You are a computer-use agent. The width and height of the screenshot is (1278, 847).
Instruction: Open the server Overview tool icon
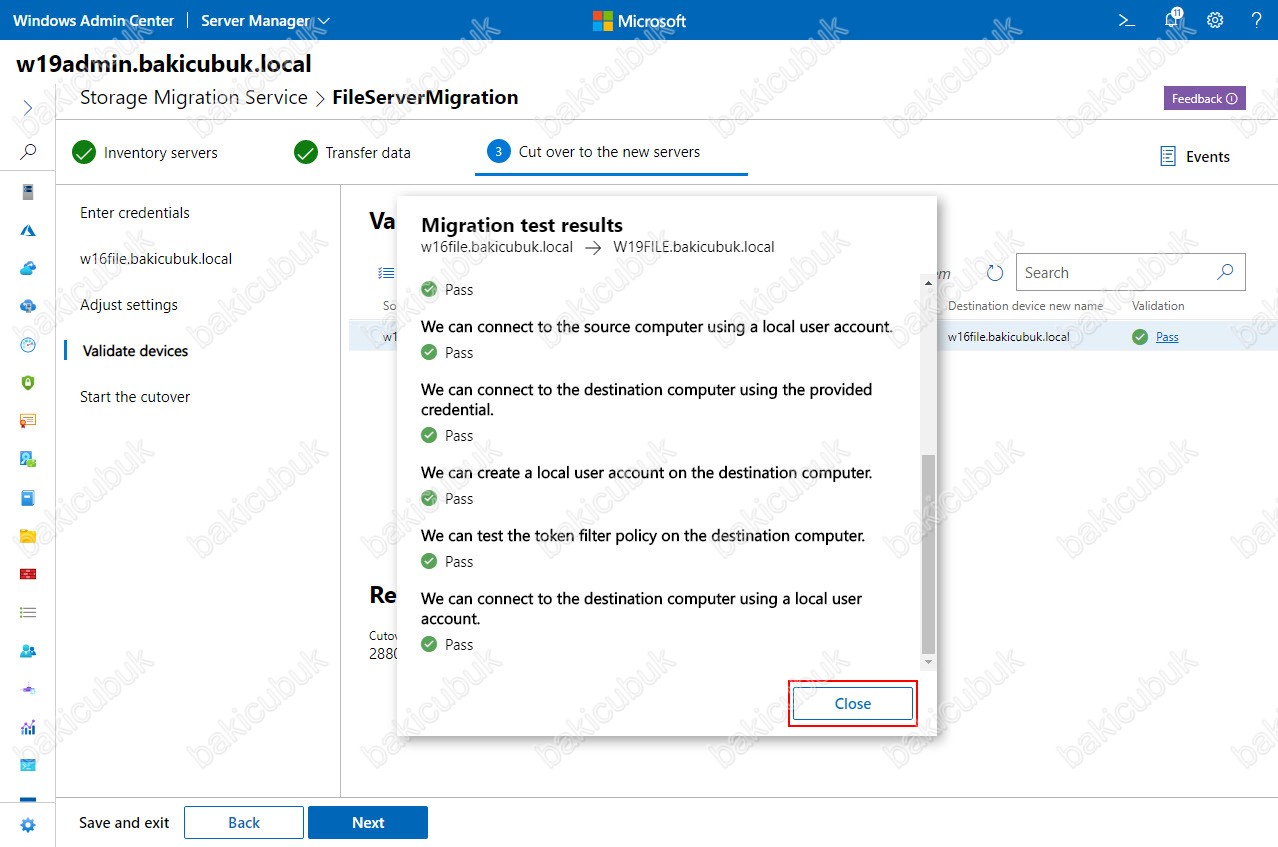click(28, 192)
